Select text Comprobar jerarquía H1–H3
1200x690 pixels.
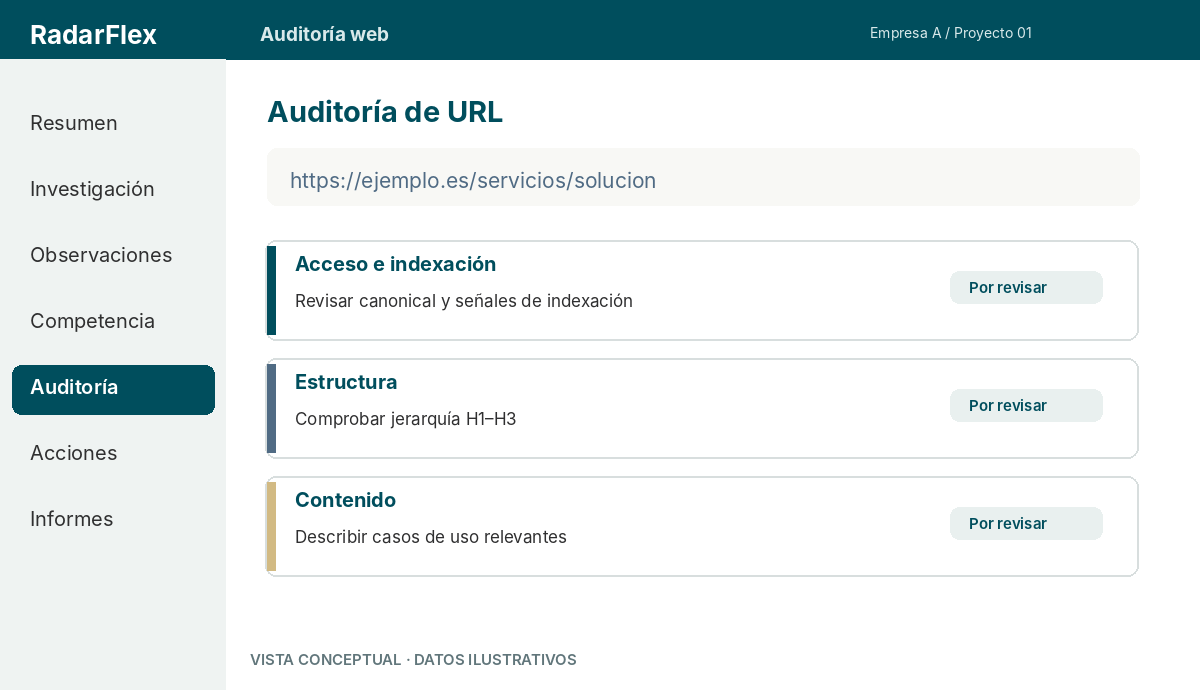coord(405,419)
